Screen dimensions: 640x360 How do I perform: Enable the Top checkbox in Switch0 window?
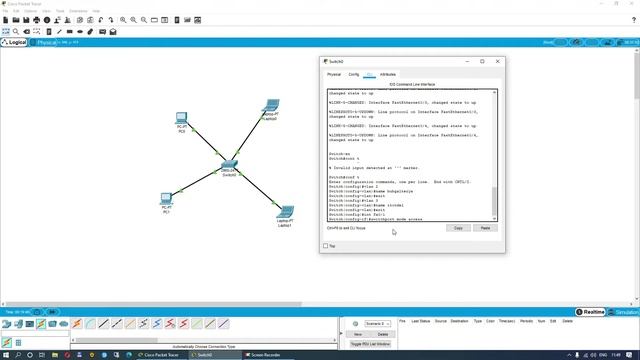[326, 246]
